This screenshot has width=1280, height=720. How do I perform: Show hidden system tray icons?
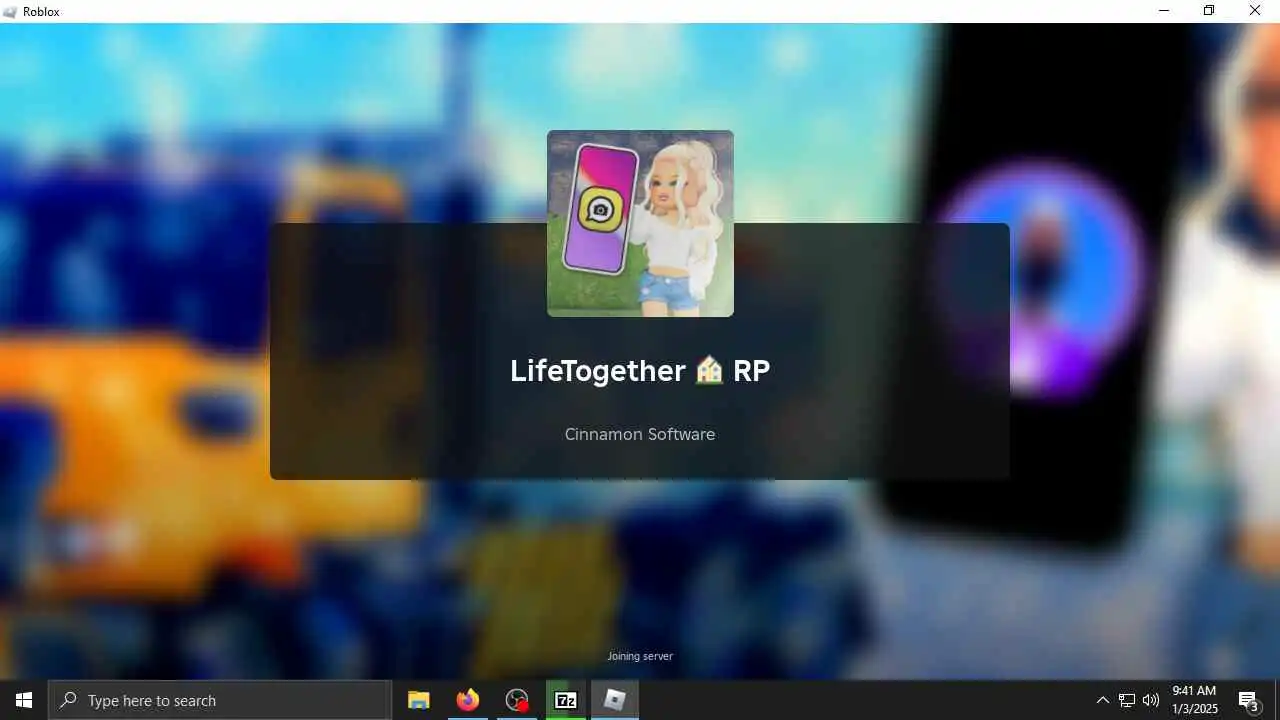click(x=1103, y=700)
